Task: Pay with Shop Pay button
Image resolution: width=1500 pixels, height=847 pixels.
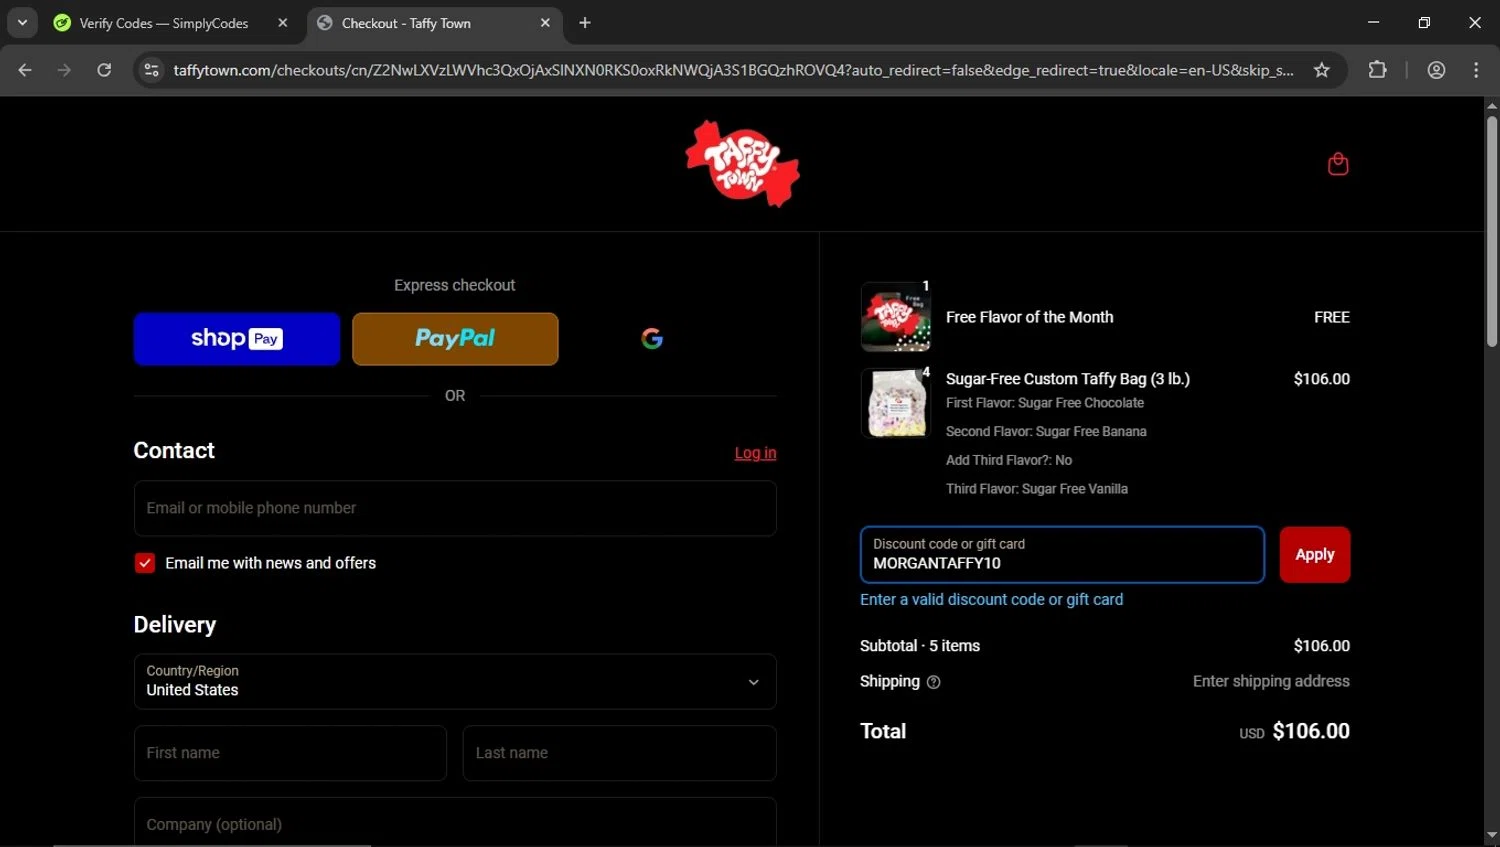Action: tap(237, 339)
